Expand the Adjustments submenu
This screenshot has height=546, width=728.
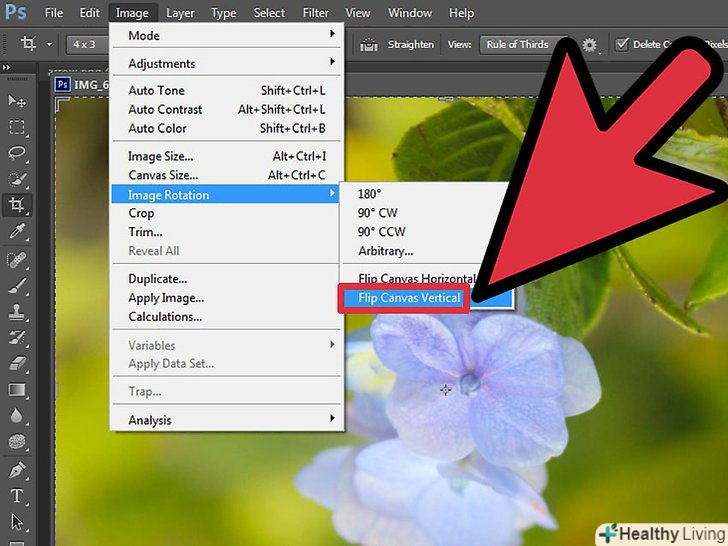[228, 63]
